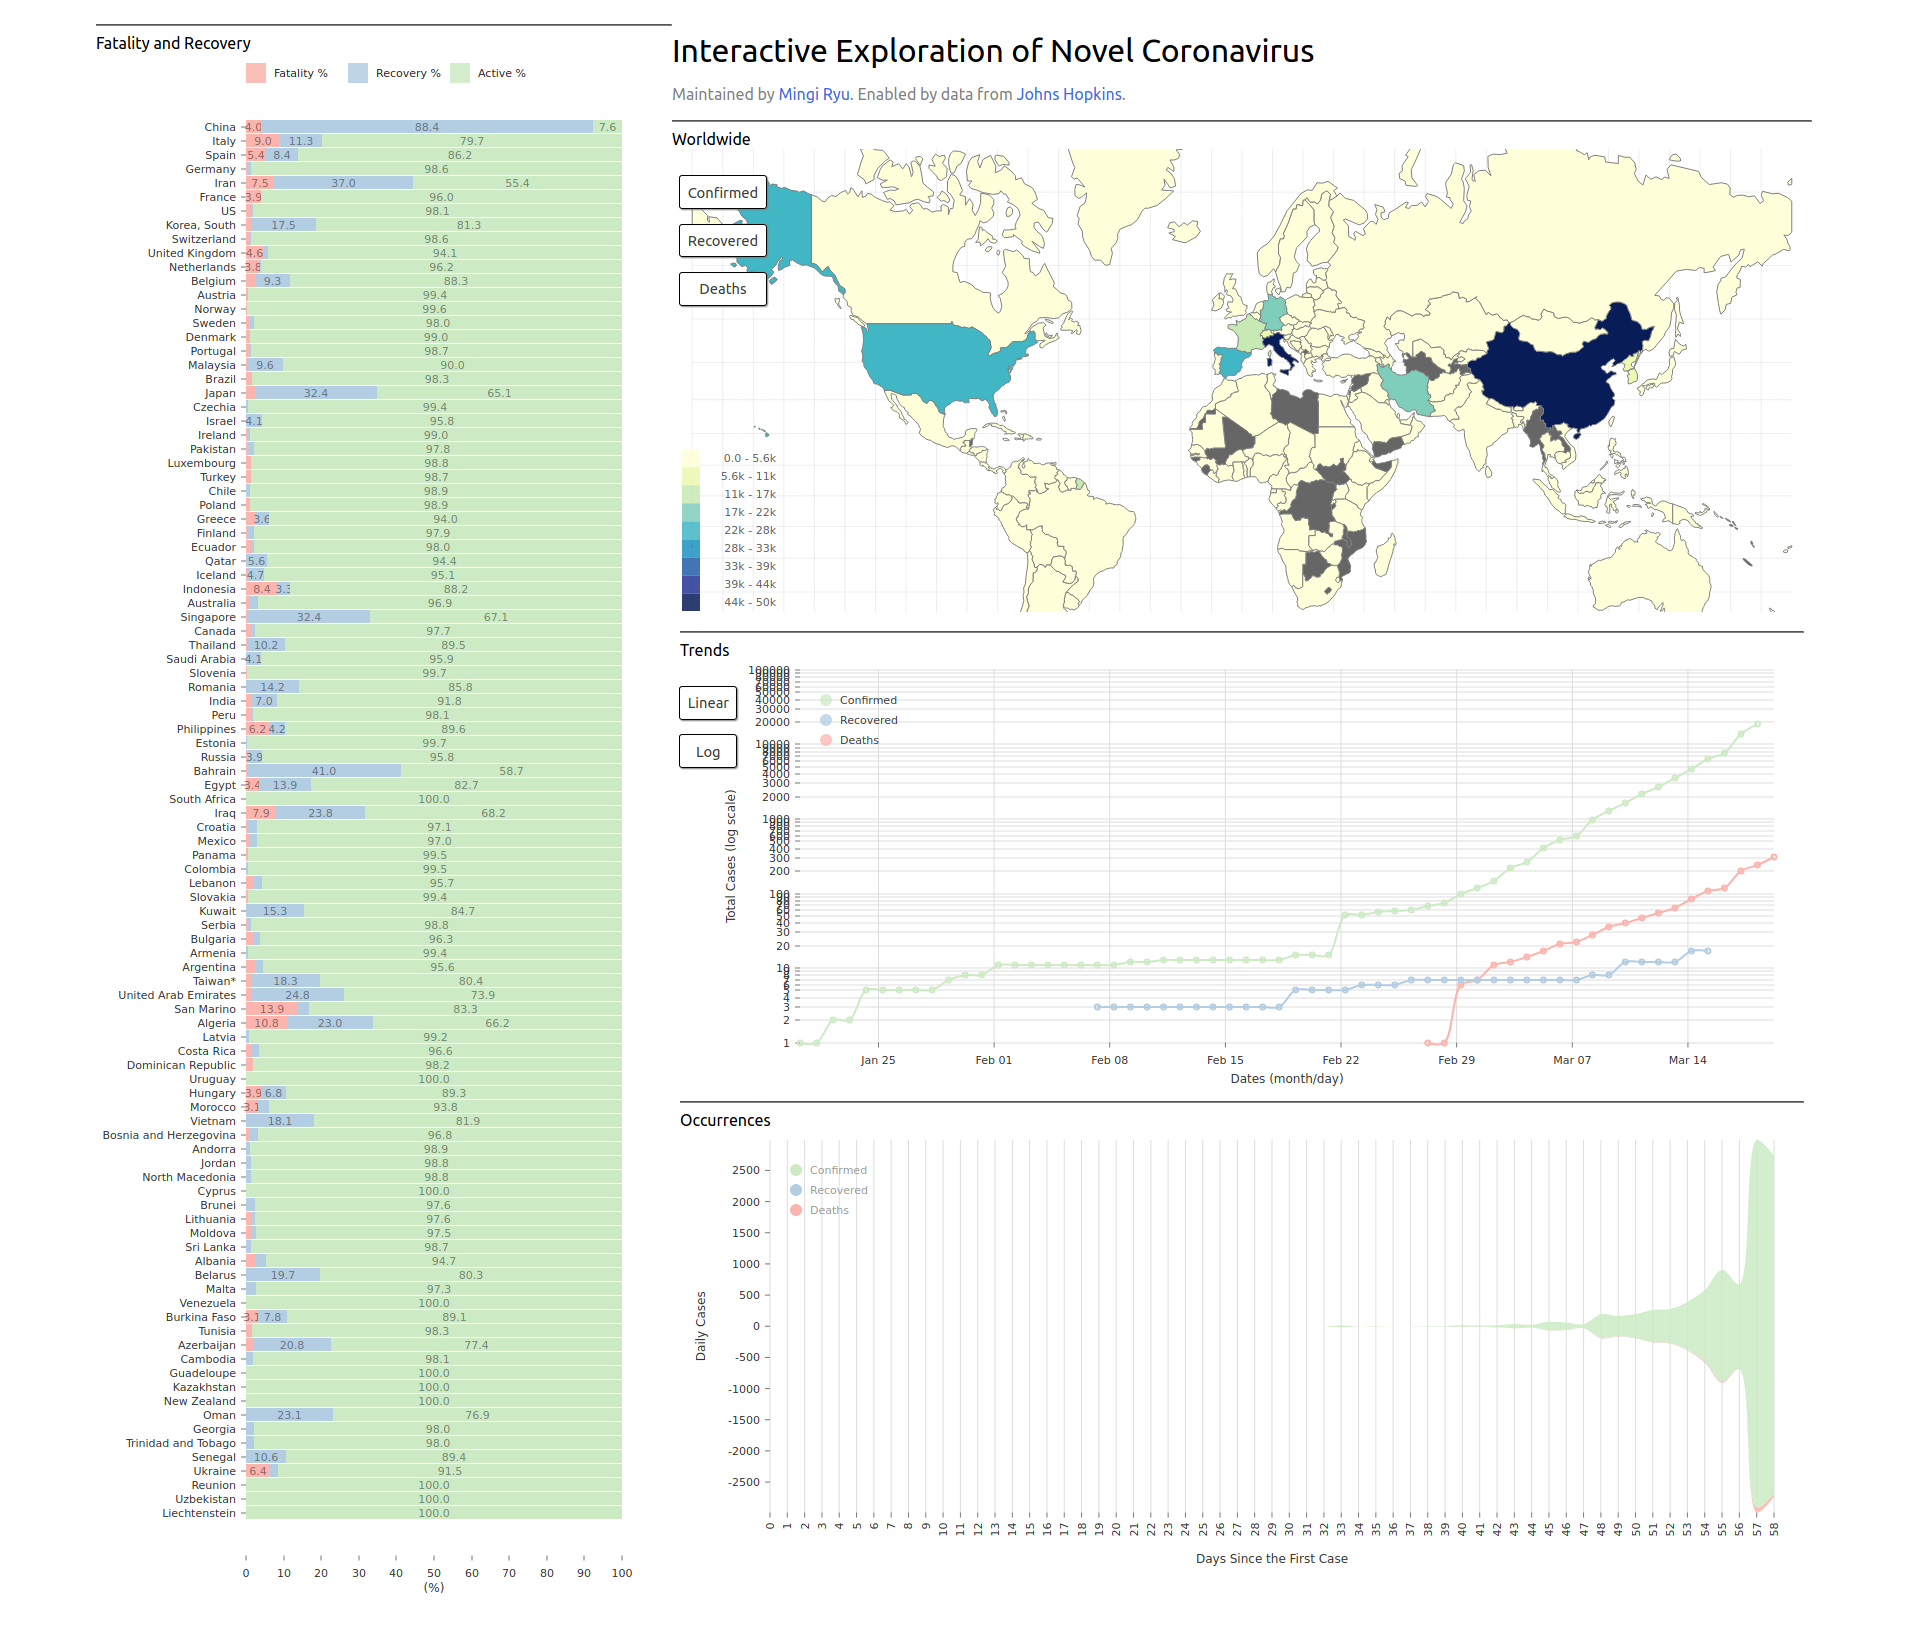Click Iran's 37.0 recovery bar segment
Viewport: 1908px width, 1630px height.
pyautogui.click(x=343, y=183)
